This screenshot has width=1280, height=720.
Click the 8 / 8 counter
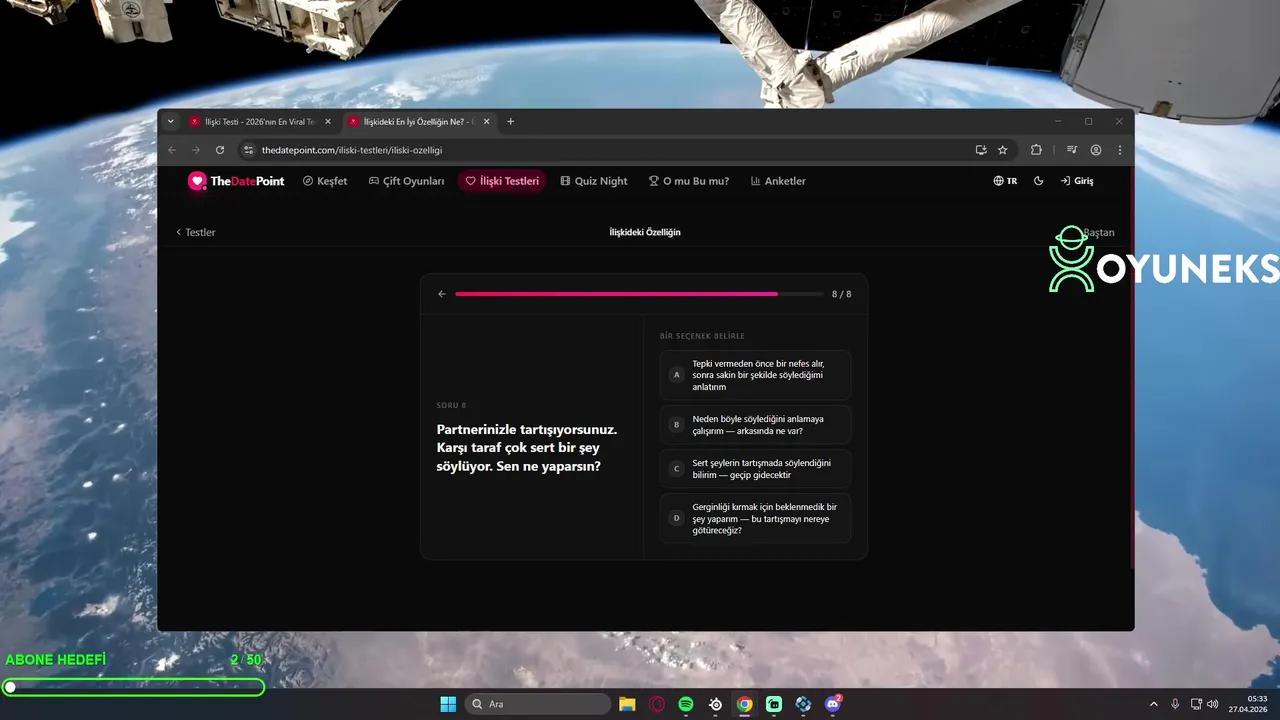coord(842,294)
